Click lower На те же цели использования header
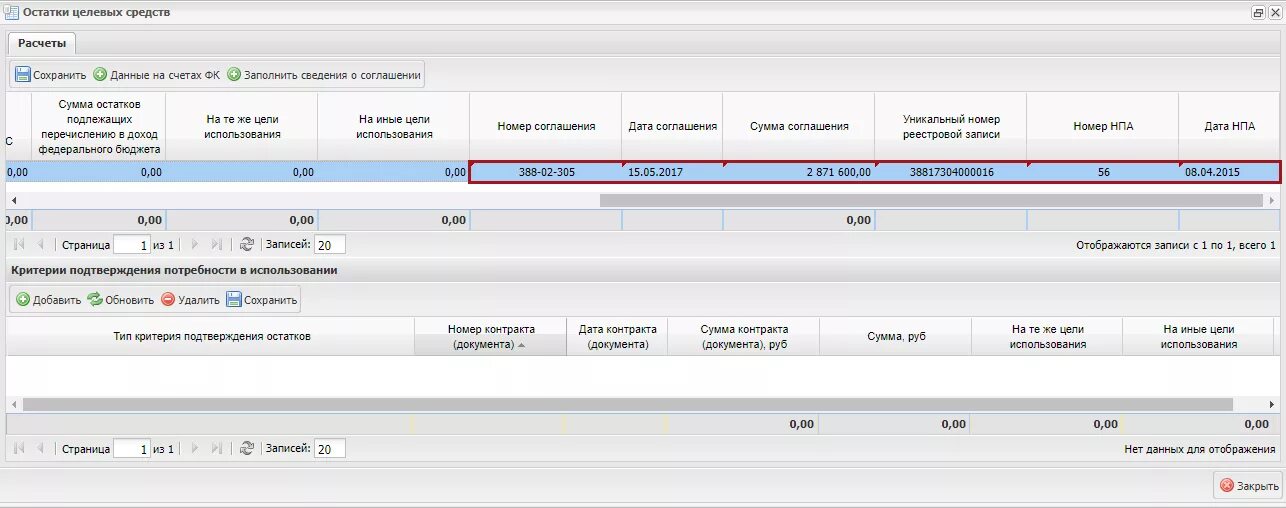Screen dimensions: 1286x508 pyautogui.click(x=1047, y=336)
